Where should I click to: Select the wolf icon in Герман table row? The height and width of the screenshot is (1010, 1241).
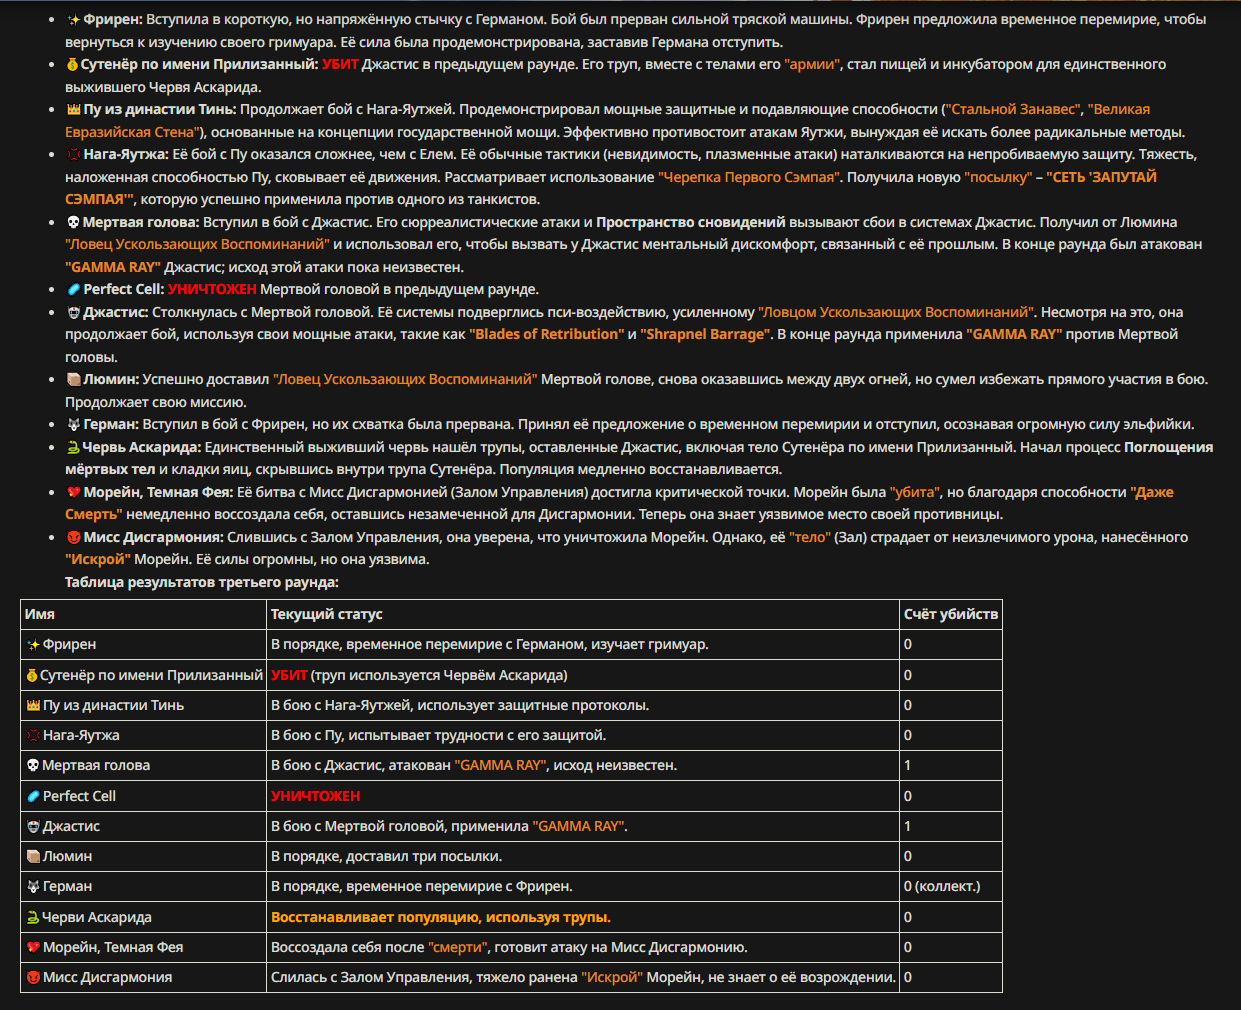pos(33,887)
